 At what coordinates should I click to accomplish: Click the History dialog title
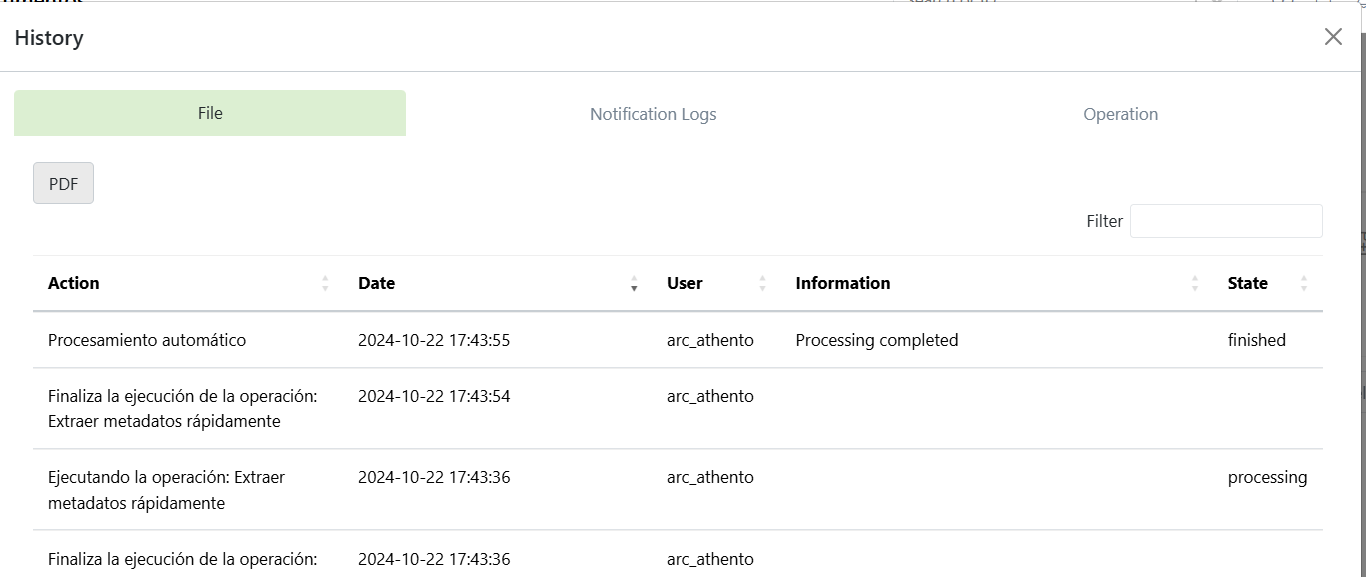click(49, 38)
